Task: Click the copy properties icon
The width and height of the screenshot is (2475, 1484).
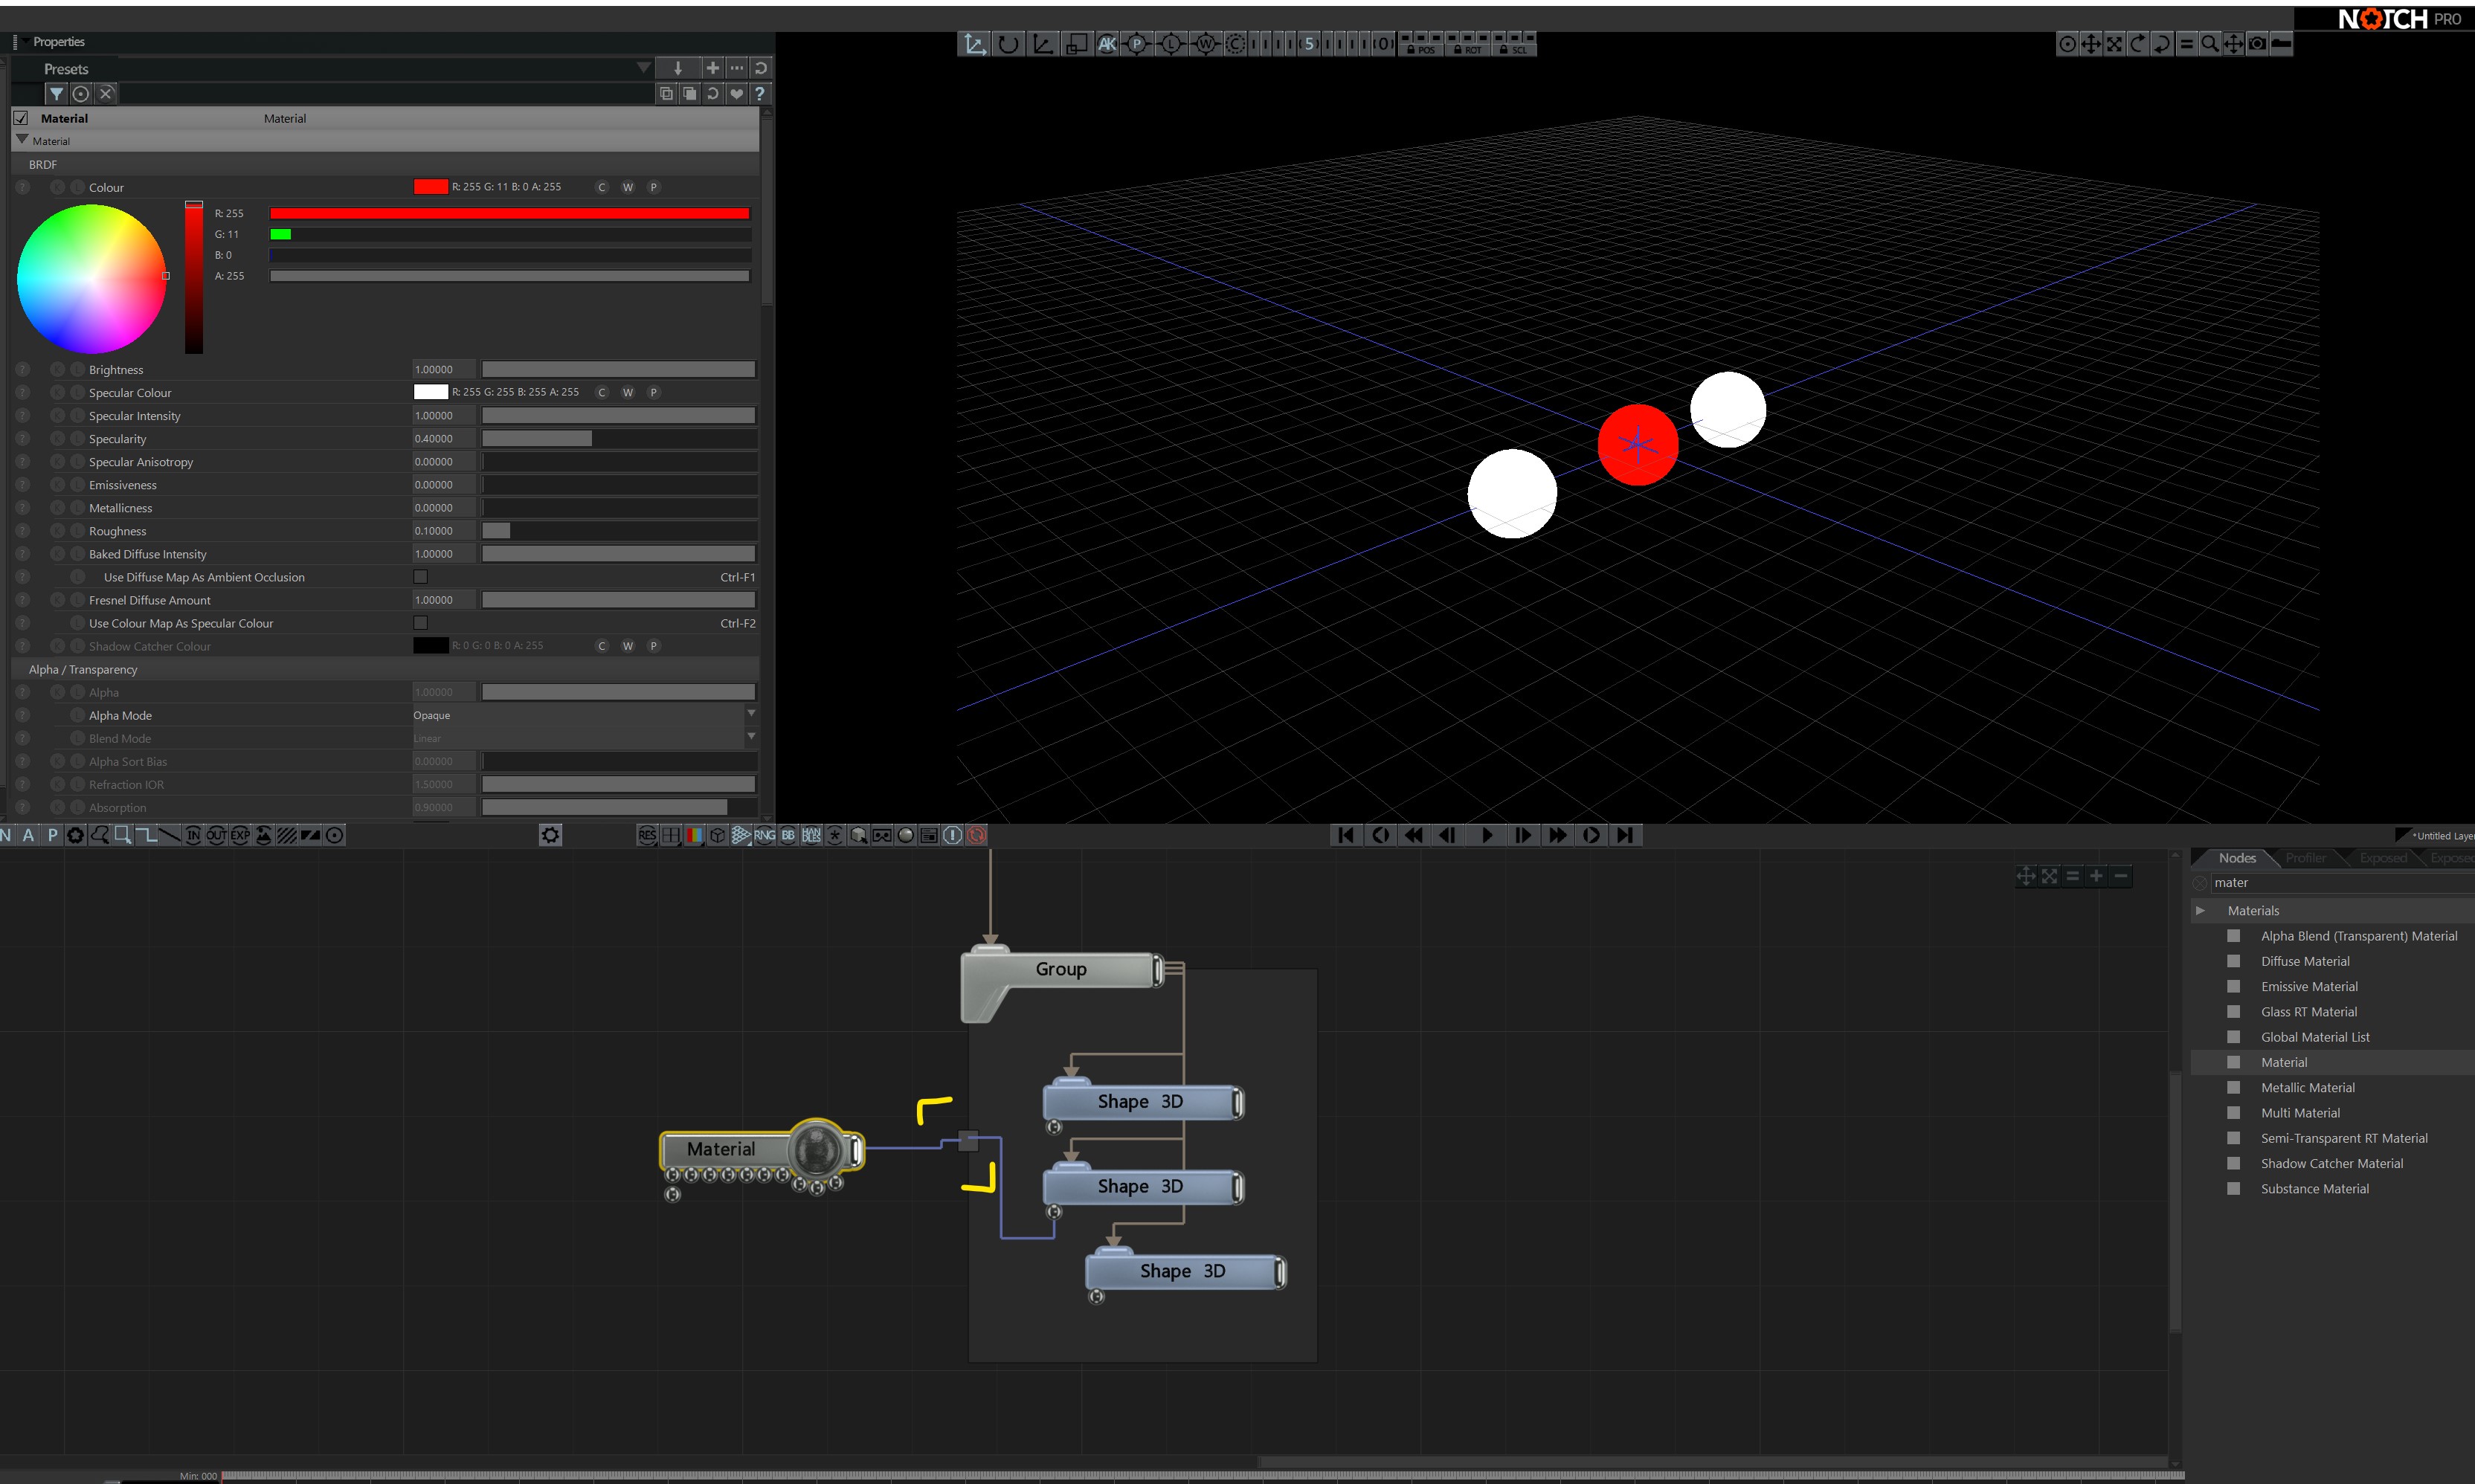Action: [667, 94]
